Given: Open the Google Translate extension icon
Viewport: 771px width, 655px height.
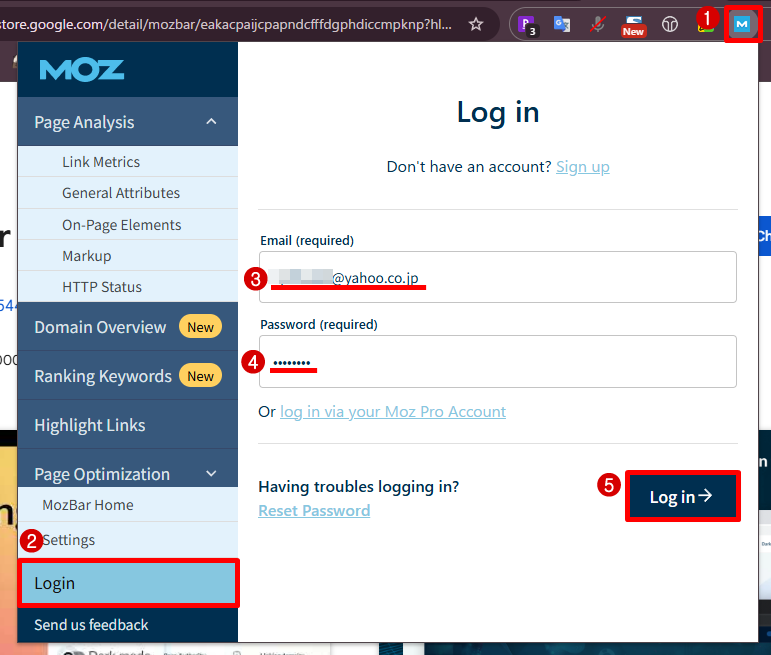Looking at the screenshot, I should pyautogui.click(x=562, y=23).
